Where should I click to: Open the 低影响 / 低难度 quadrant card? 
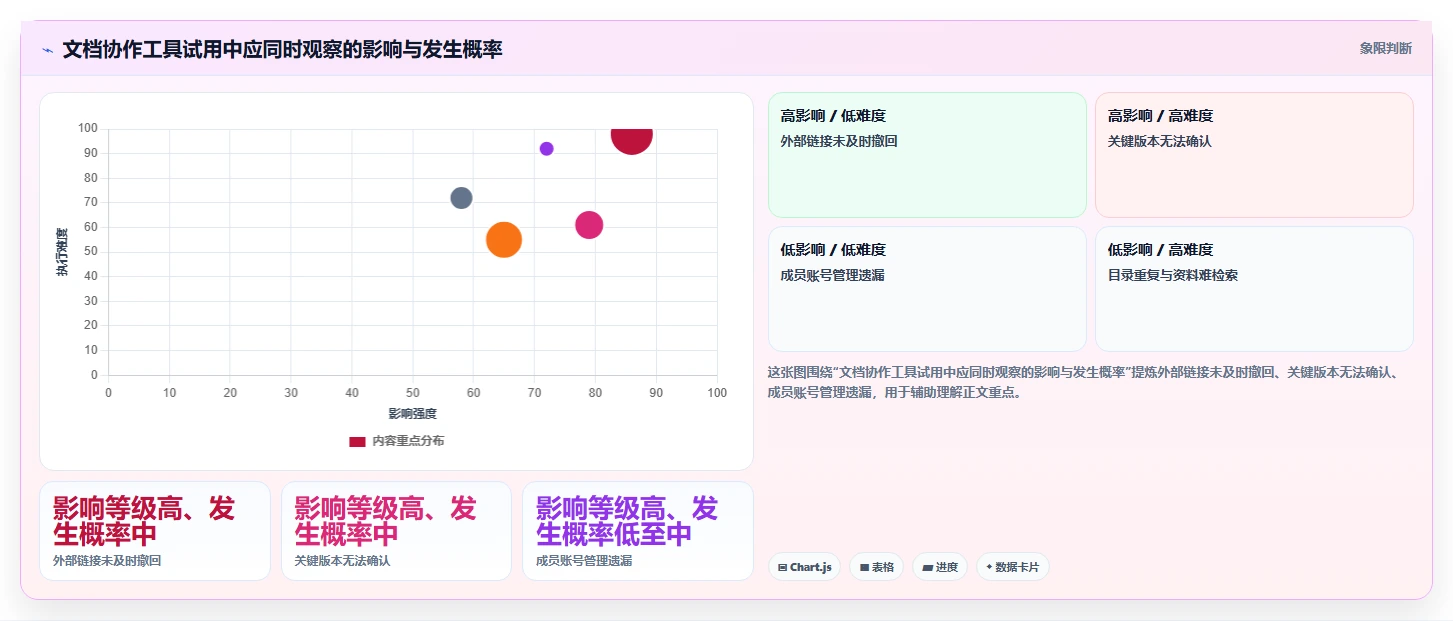click(927, 289)
